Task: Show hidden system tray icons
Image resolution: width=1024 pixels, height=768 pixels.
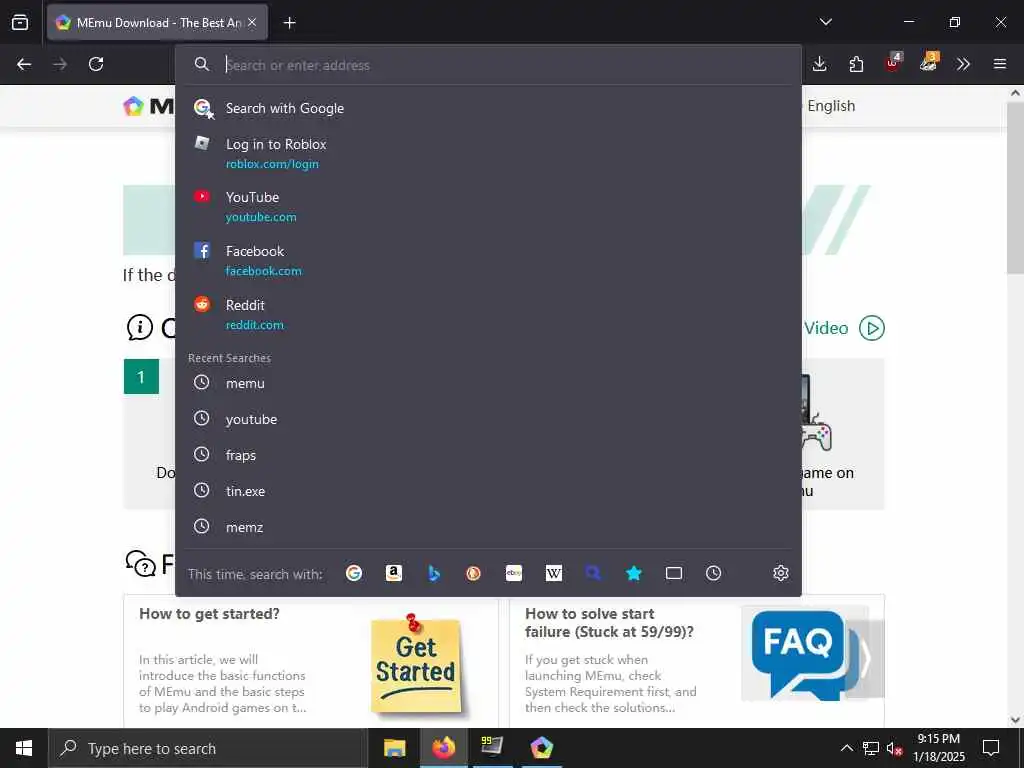Action: pos(846,748)
